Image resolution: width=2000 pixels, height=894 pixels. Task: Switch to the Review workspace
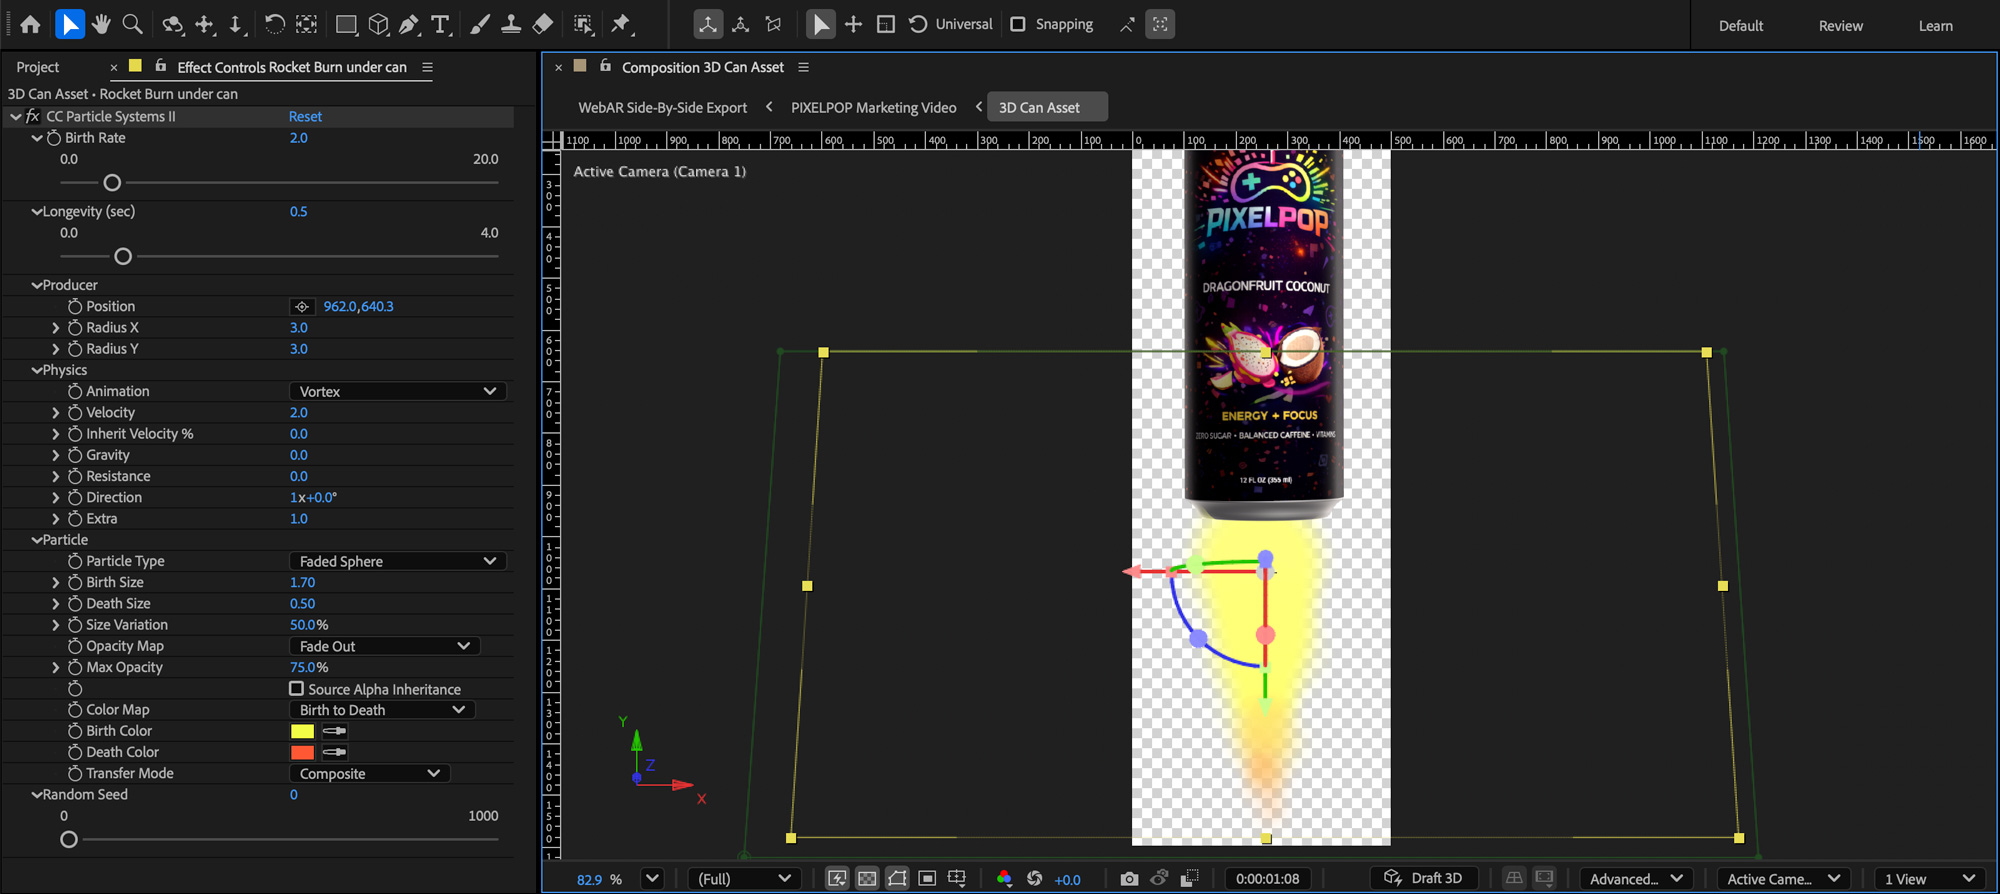coord(1840,26)
